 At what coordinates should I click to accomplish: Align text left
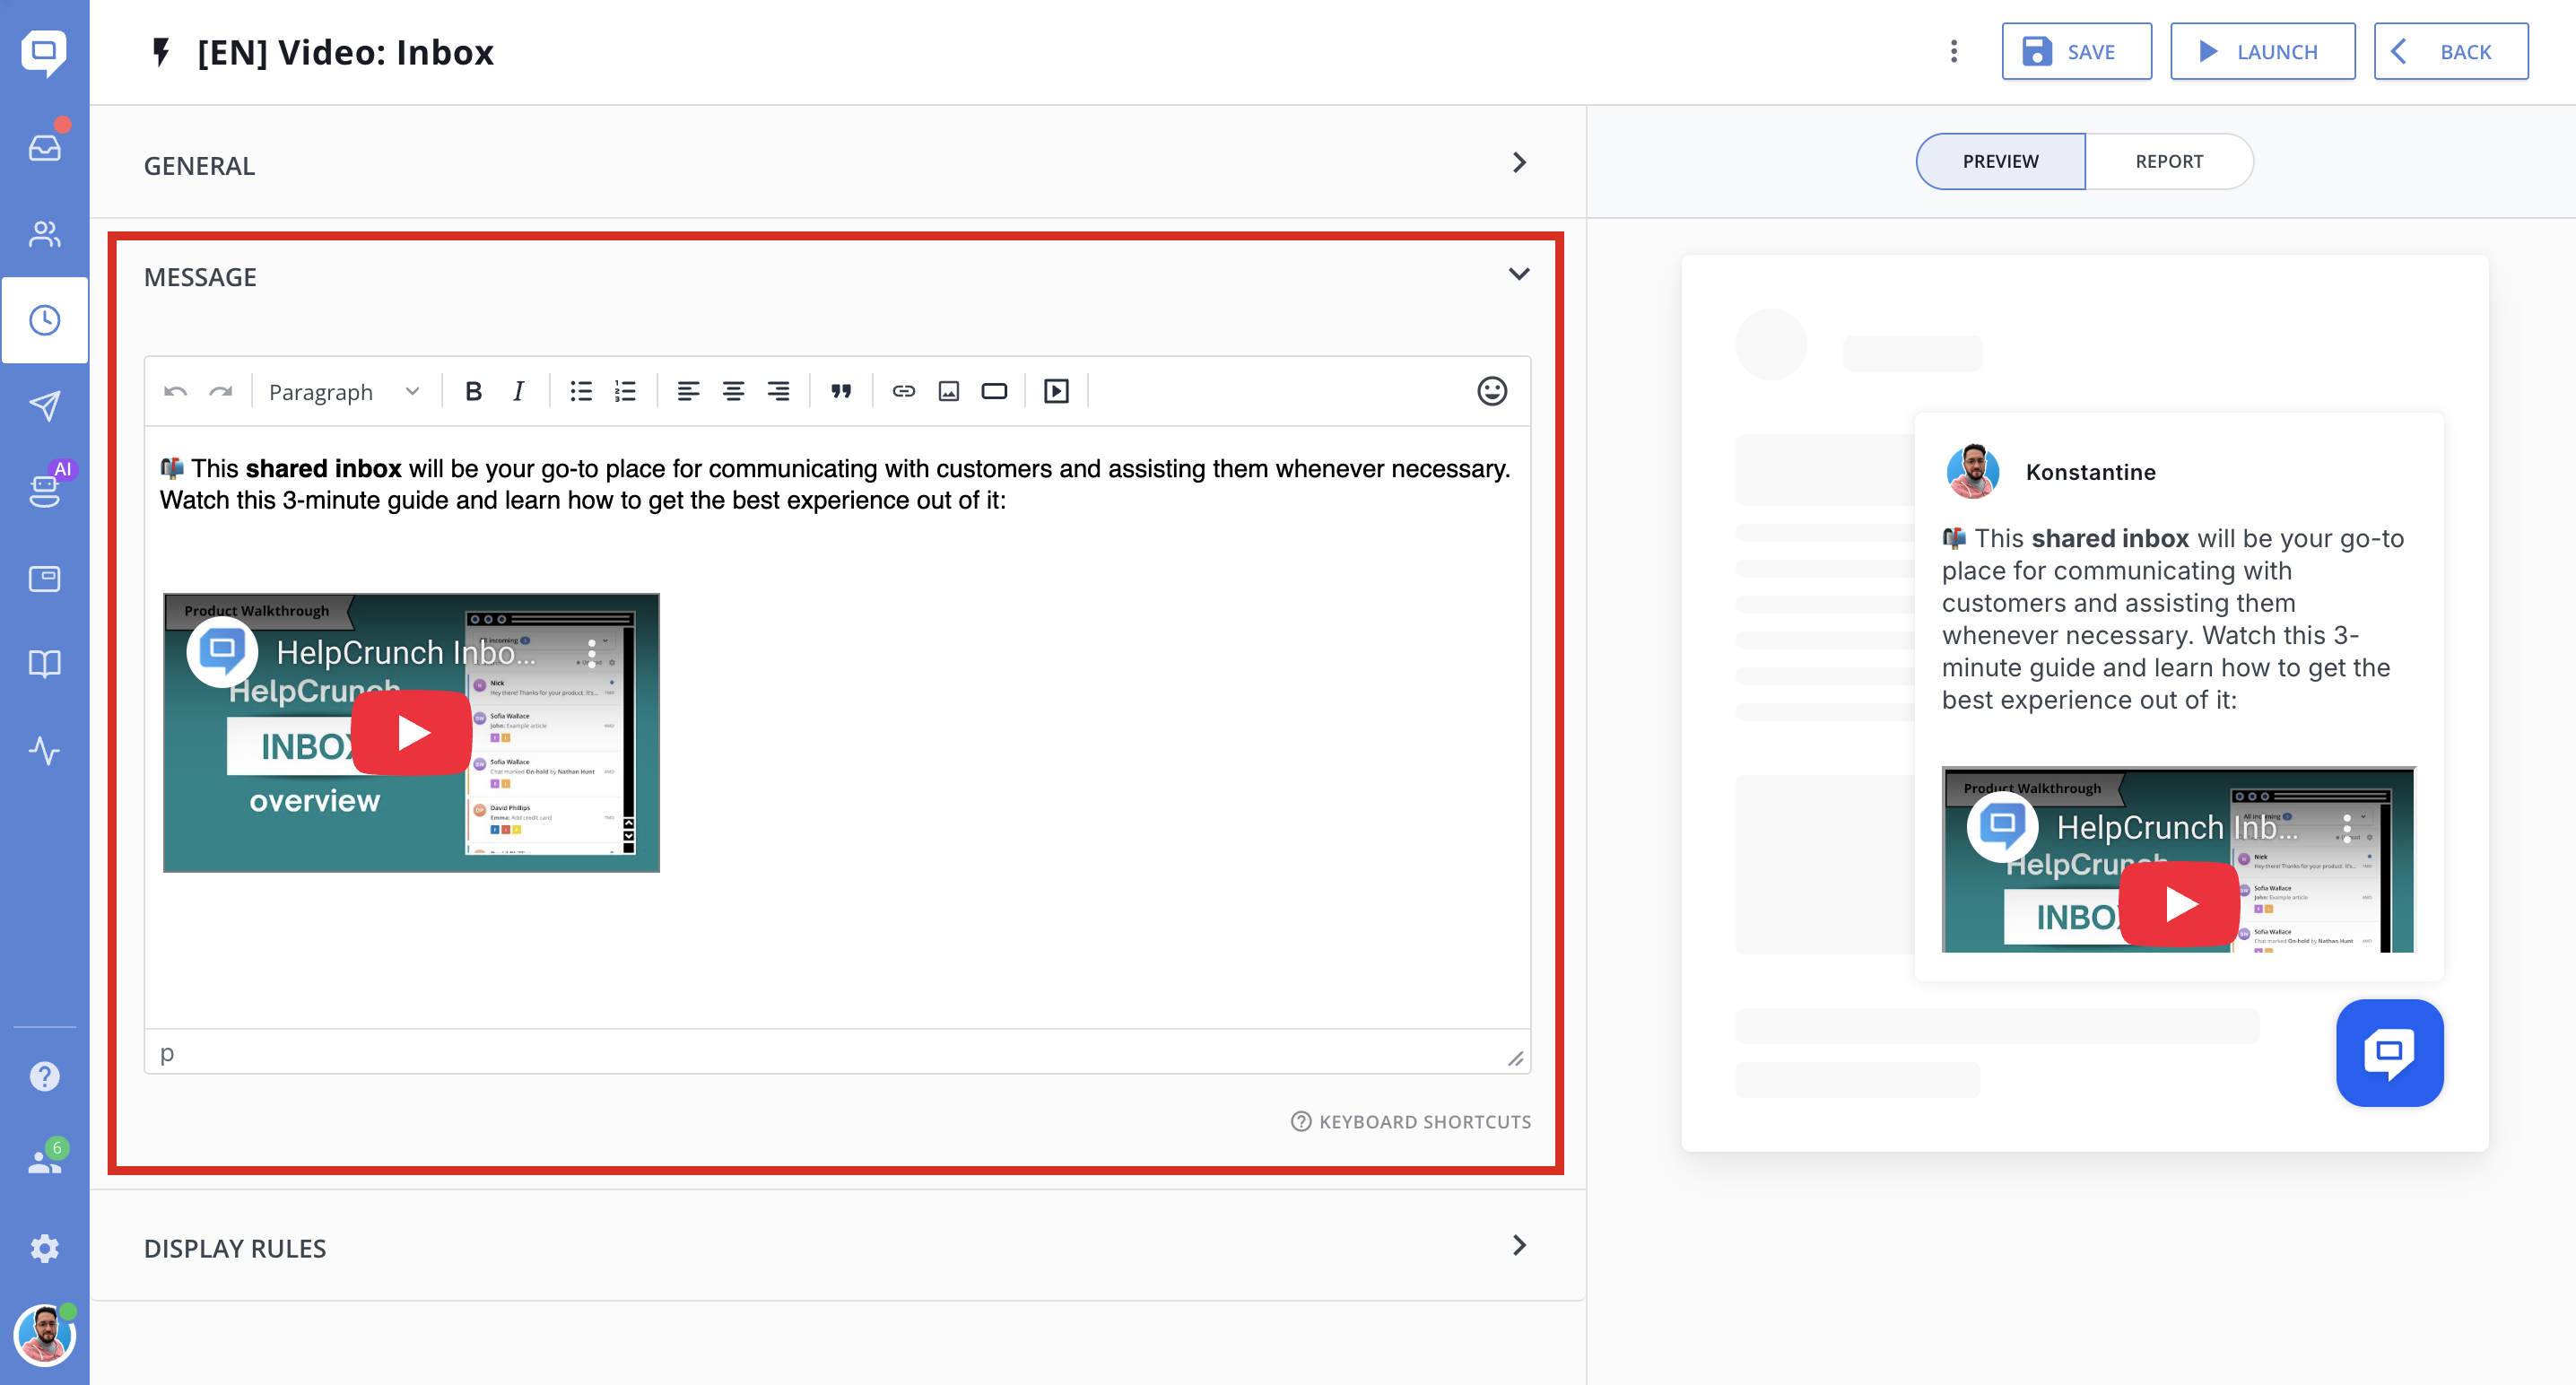688,391
